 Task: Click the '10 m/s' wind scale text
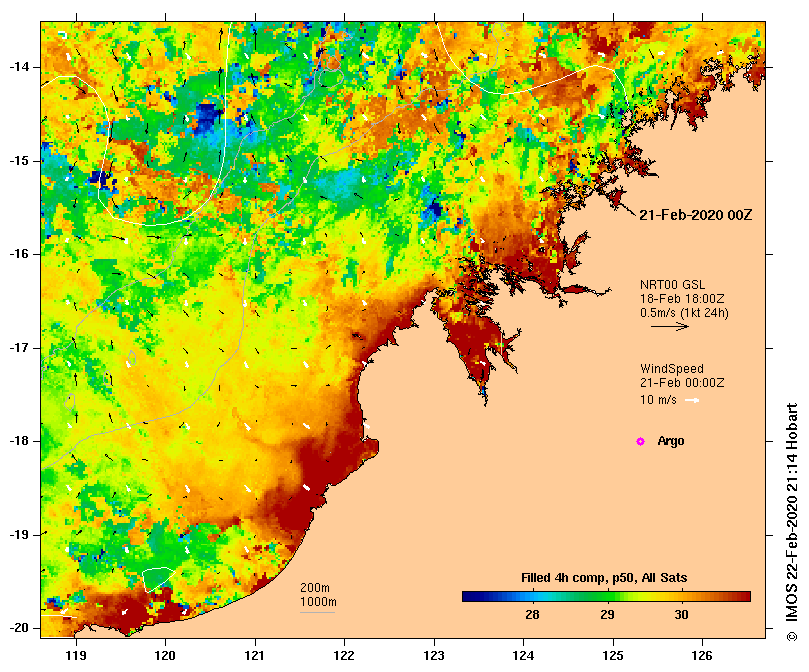click(x=658, y=400)
